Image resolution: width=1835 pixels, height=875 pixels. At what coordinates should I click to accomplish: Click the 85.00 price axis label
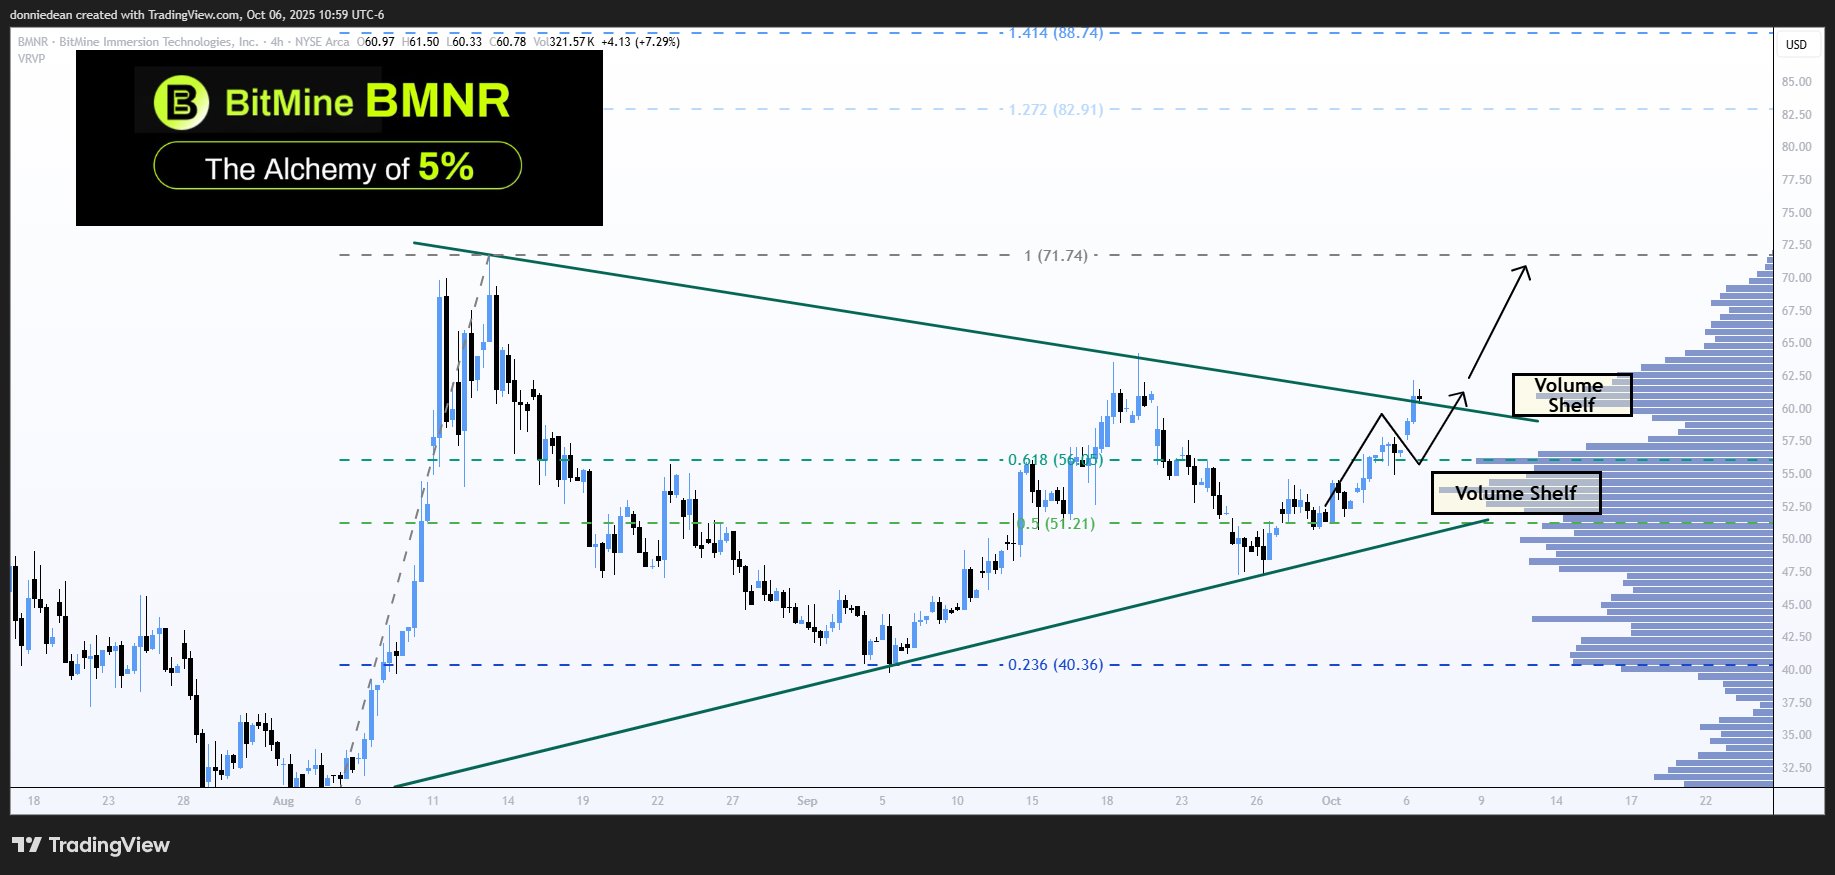tap(1797, 82)
